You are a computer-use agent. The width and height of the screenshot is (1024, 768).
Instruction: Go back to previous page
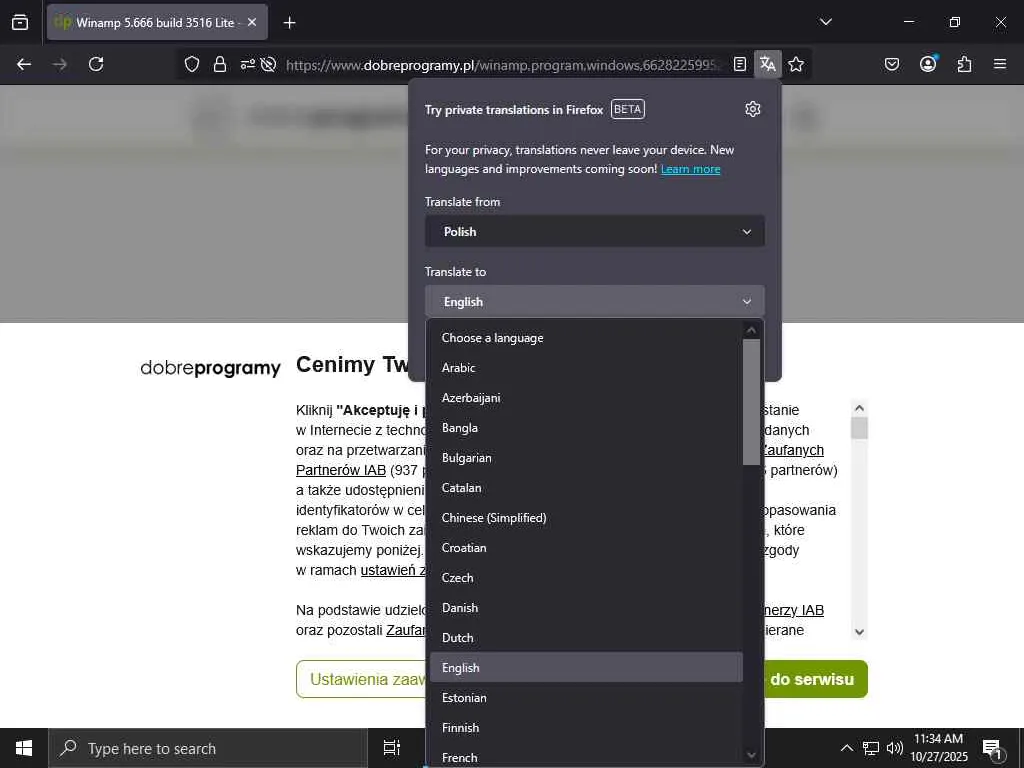click(24, 64)
